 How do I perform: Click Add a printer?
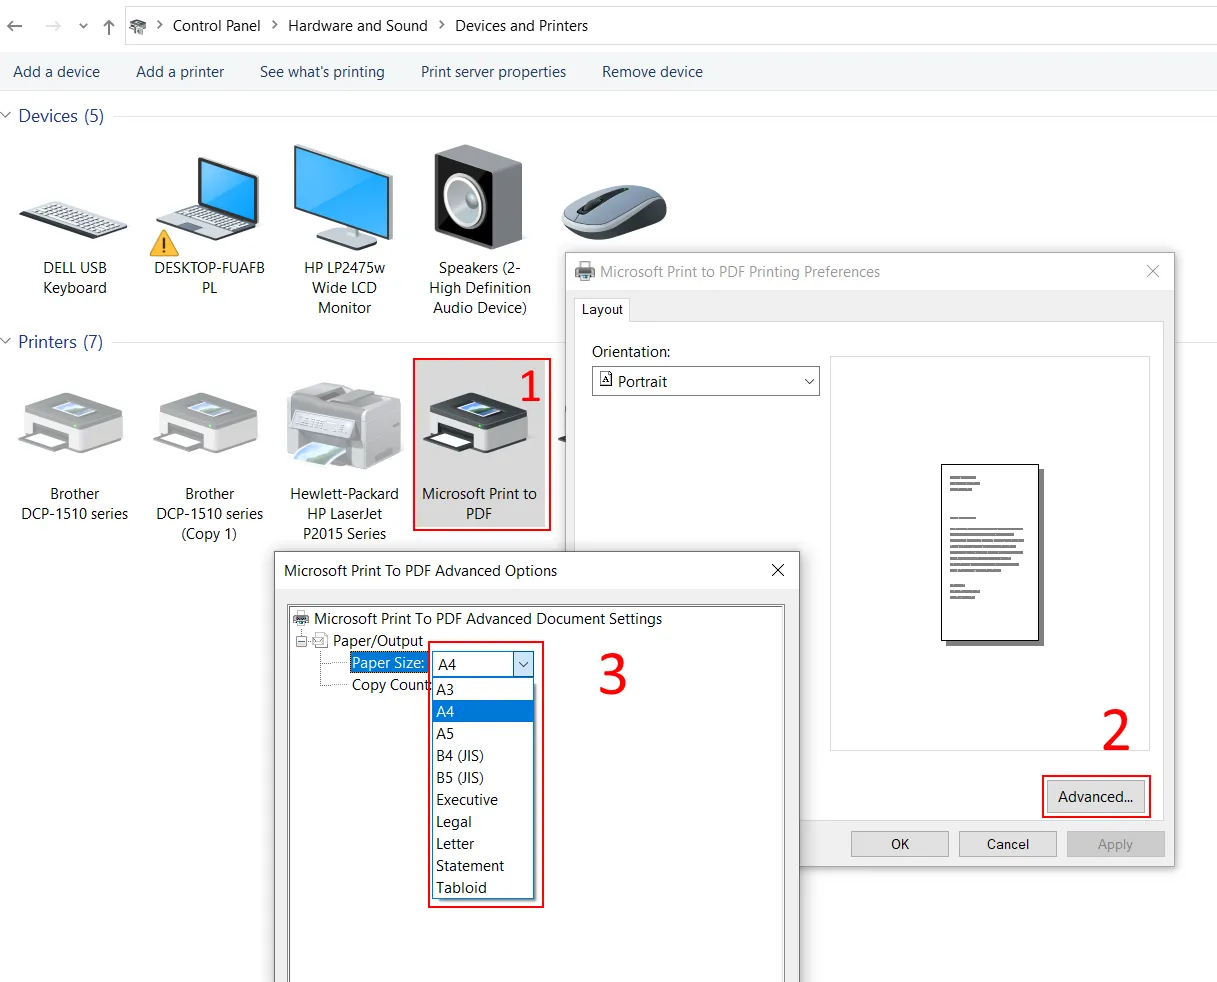(180, 72)
